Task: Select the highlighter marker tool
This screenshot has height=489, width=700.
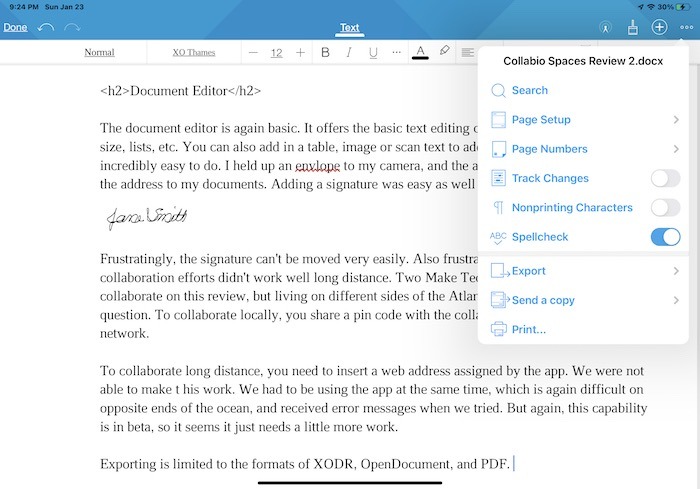Action: coord(444,50)
